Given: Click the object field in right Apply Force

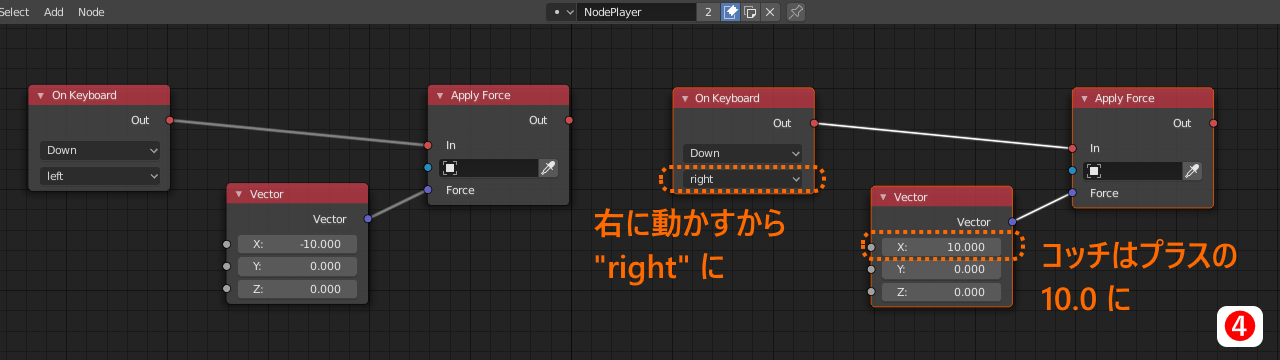Looking at the screenshot, I should tap(1132, 171).
